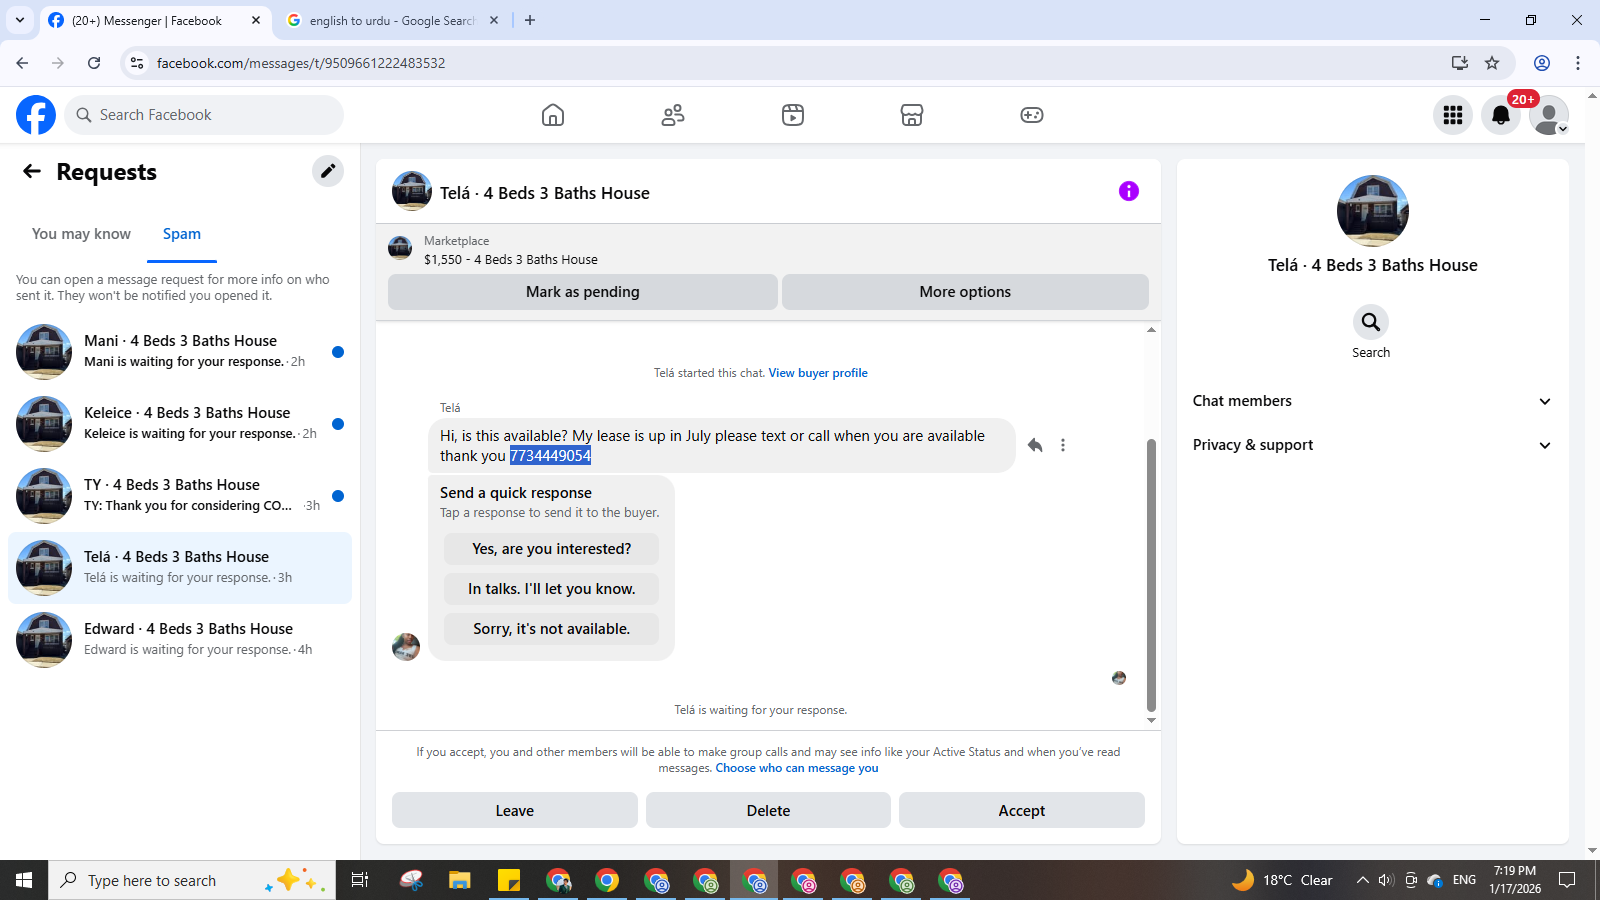
Task: Click the Facebook logo
Action: point(36,115)
